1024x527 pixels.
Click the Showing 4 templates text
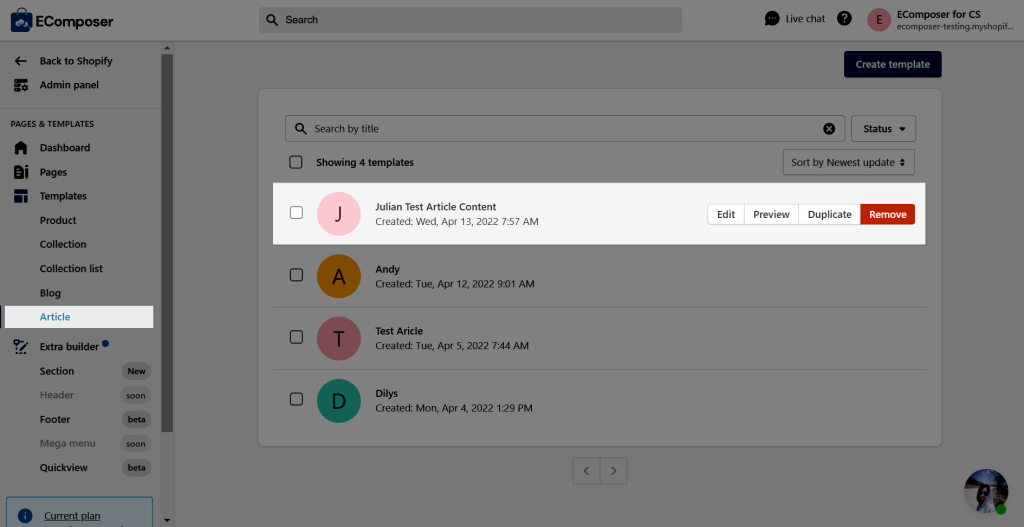pos(365,162)
